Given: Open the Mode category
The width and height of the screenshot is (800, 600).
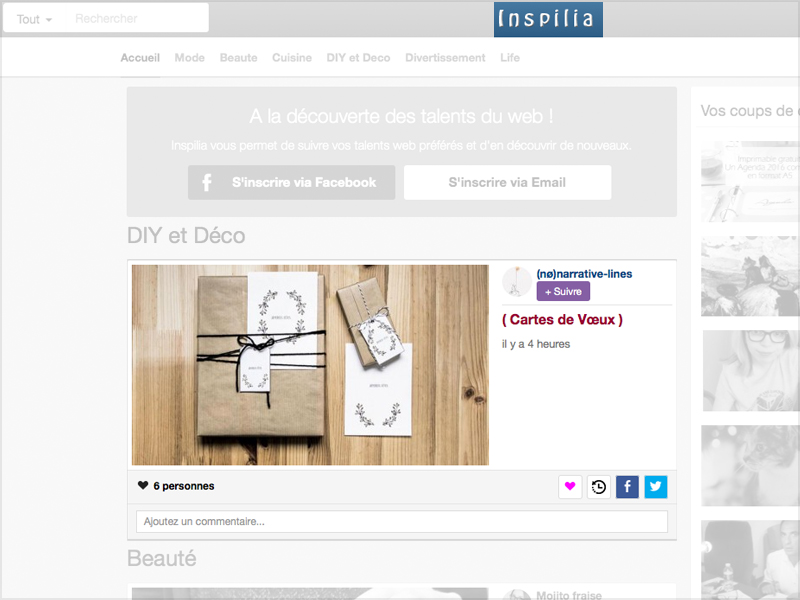Looking at the screenshot, I should (x=189, y=58).
